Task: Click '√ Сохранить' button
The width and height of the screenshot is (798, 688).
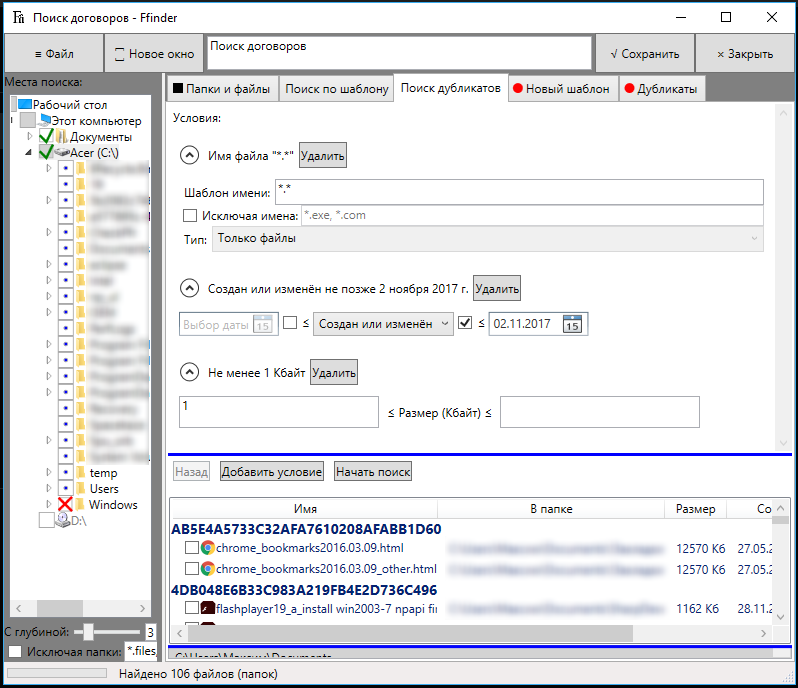Action: tap(645, 53)
